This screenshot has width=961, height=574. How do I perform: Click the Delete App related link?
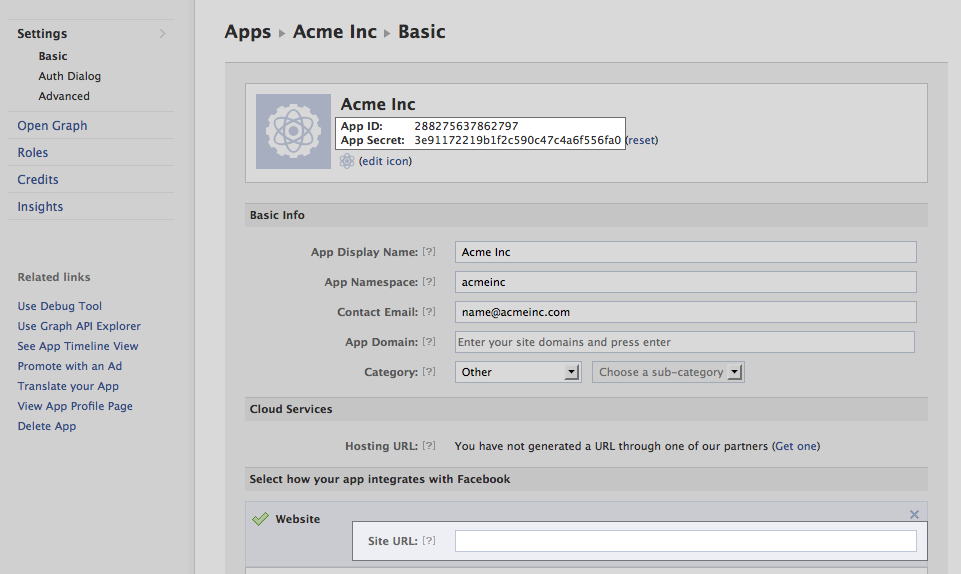coord(47,426)
